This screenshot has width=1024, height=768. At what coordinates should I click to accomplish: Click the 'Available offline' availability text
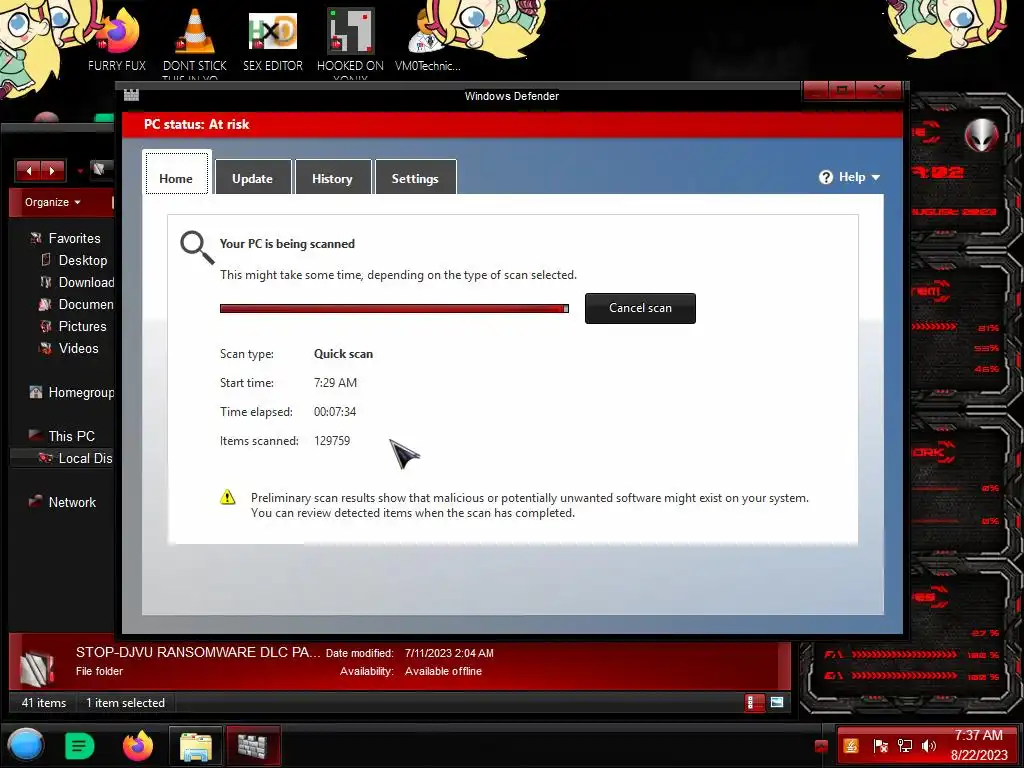(443, 671)
